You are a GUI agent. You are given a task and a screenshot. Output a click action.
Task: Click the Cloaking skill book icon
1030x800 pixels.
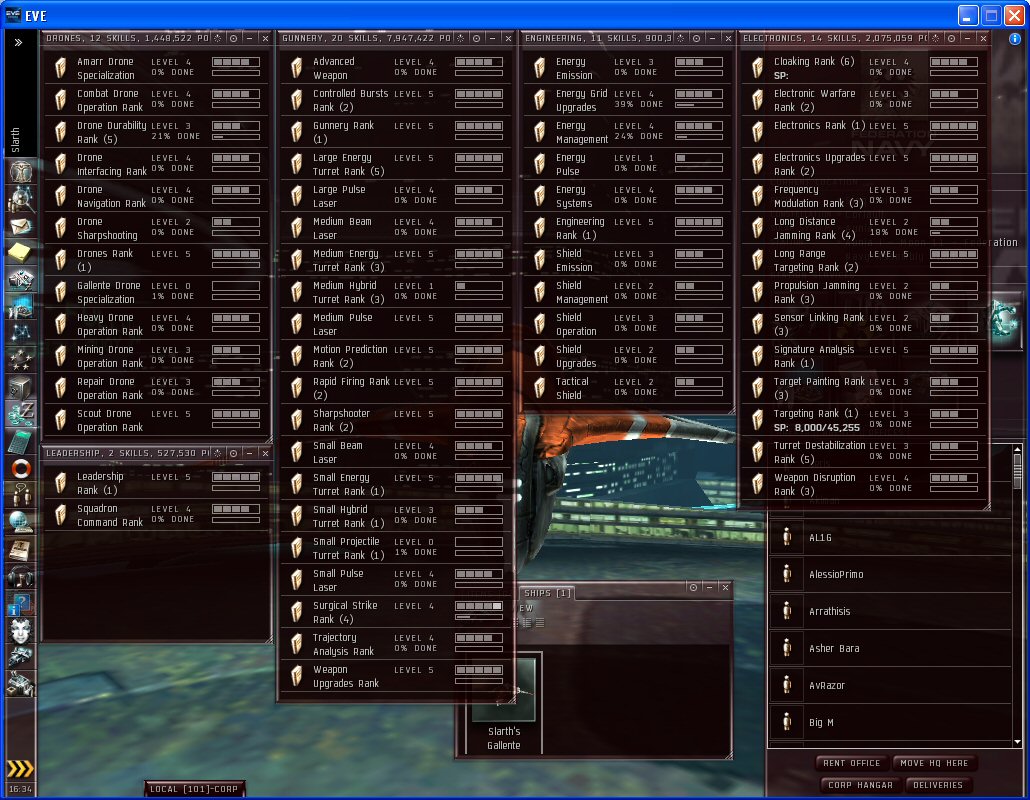[x=757, y=68]
